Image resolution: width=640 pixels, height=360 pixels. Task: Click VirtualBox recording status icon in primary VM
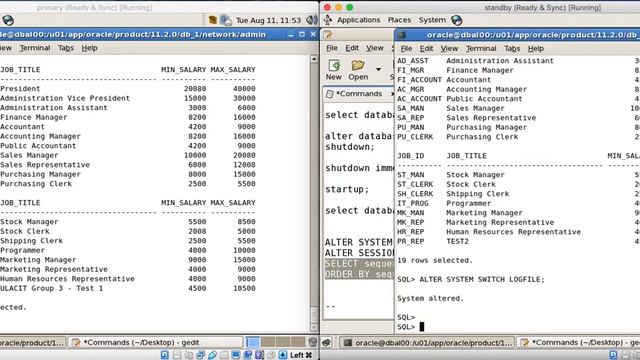coord(247,355)
